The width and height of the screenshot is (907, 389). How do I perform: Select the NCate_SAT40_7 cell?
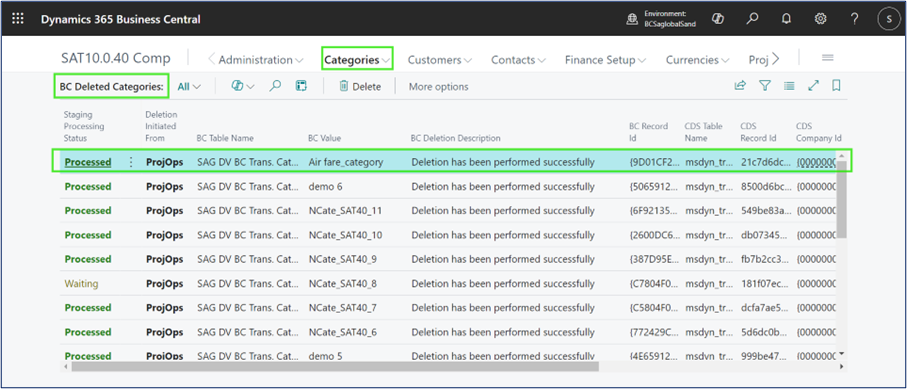click(342, 308)
